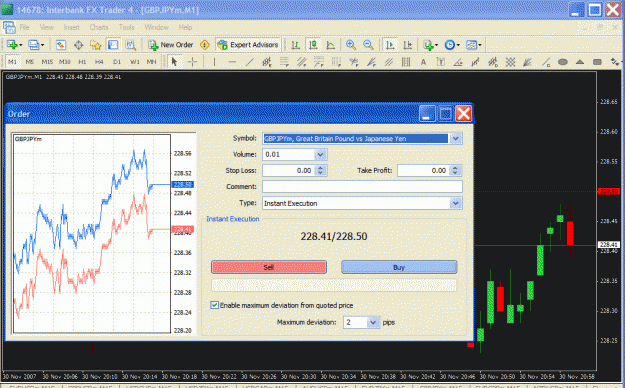Open the Navigator stars icon
This screenshot has height=388, width=625.
click(96, 45)
